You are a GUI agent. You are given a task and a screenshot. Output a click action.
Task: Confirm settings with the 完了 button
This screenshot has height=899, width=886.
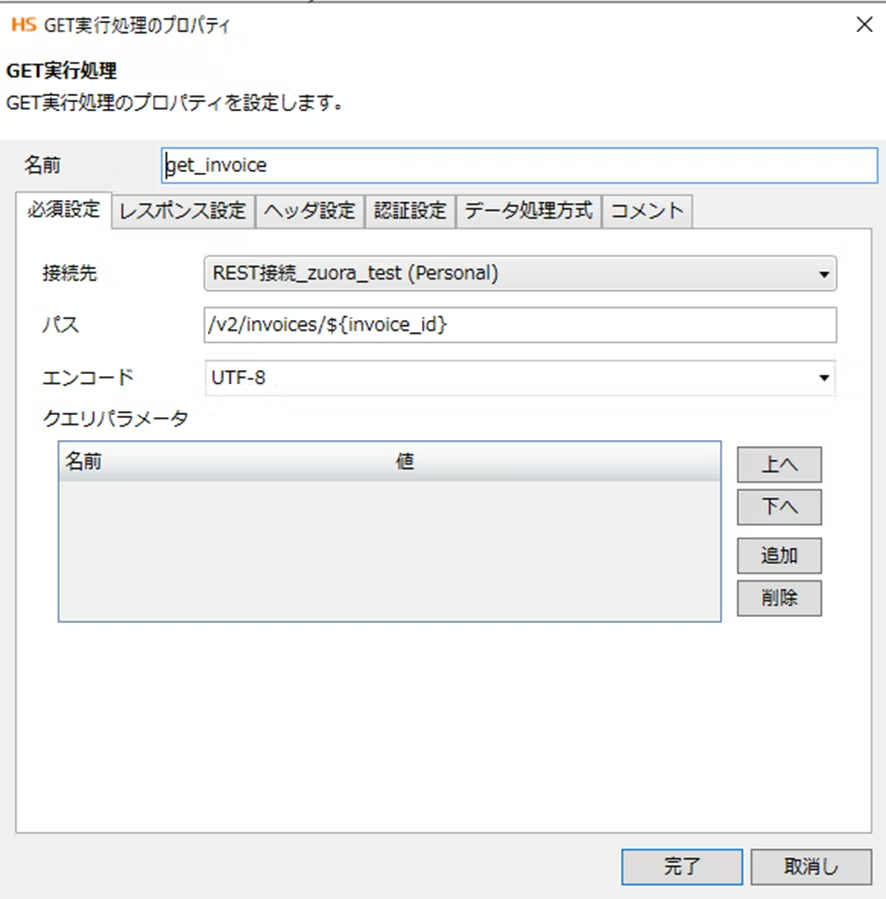(x=681, y=867)
